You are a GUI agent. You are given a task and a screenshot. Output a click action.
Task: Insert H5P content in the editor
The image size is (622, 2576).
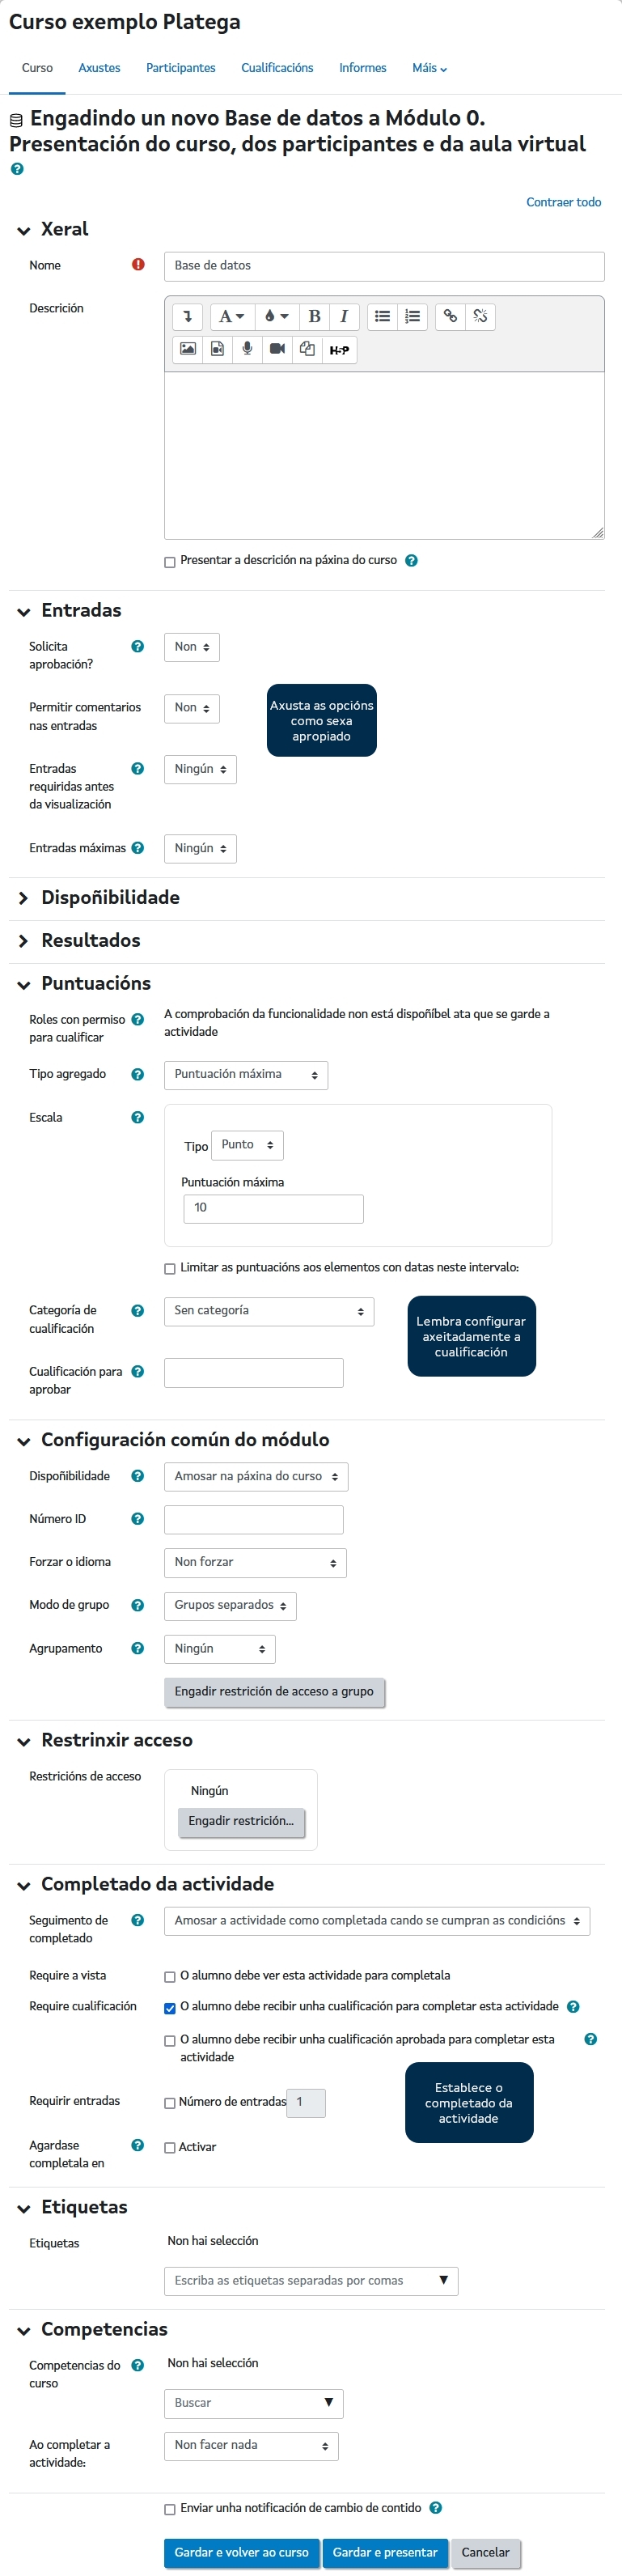click(x=339, y=350)
